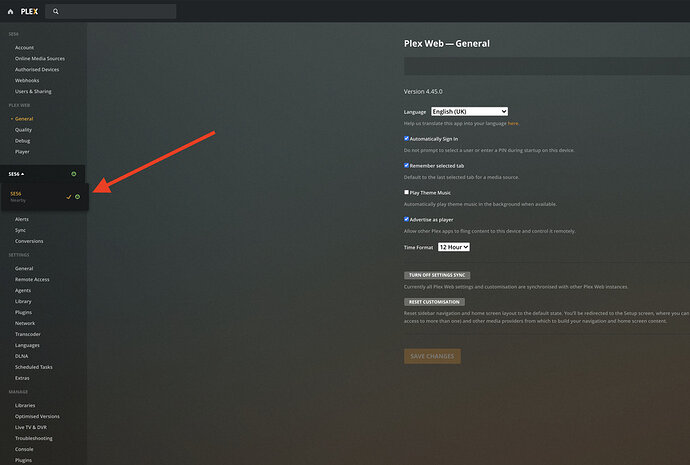
Task: Open the PLEX logo link
Action: [29, 11]
